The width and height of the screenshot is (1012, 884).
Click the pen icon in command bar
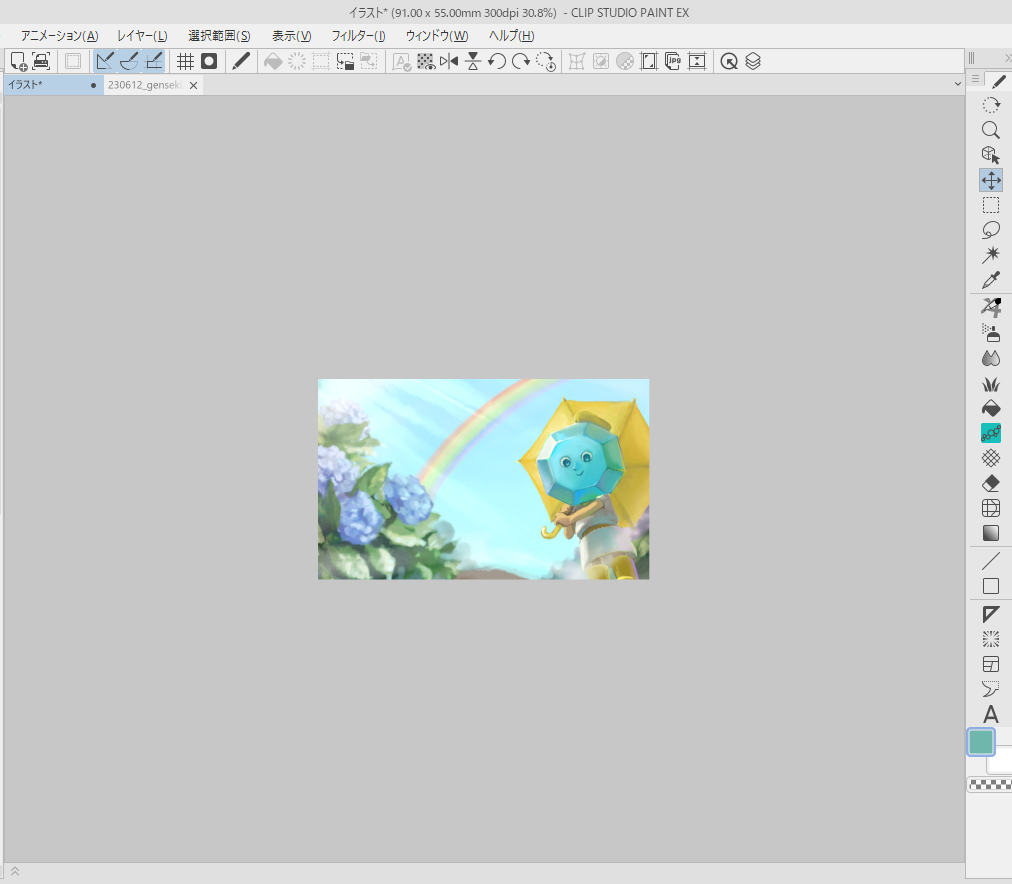(241, 61)
